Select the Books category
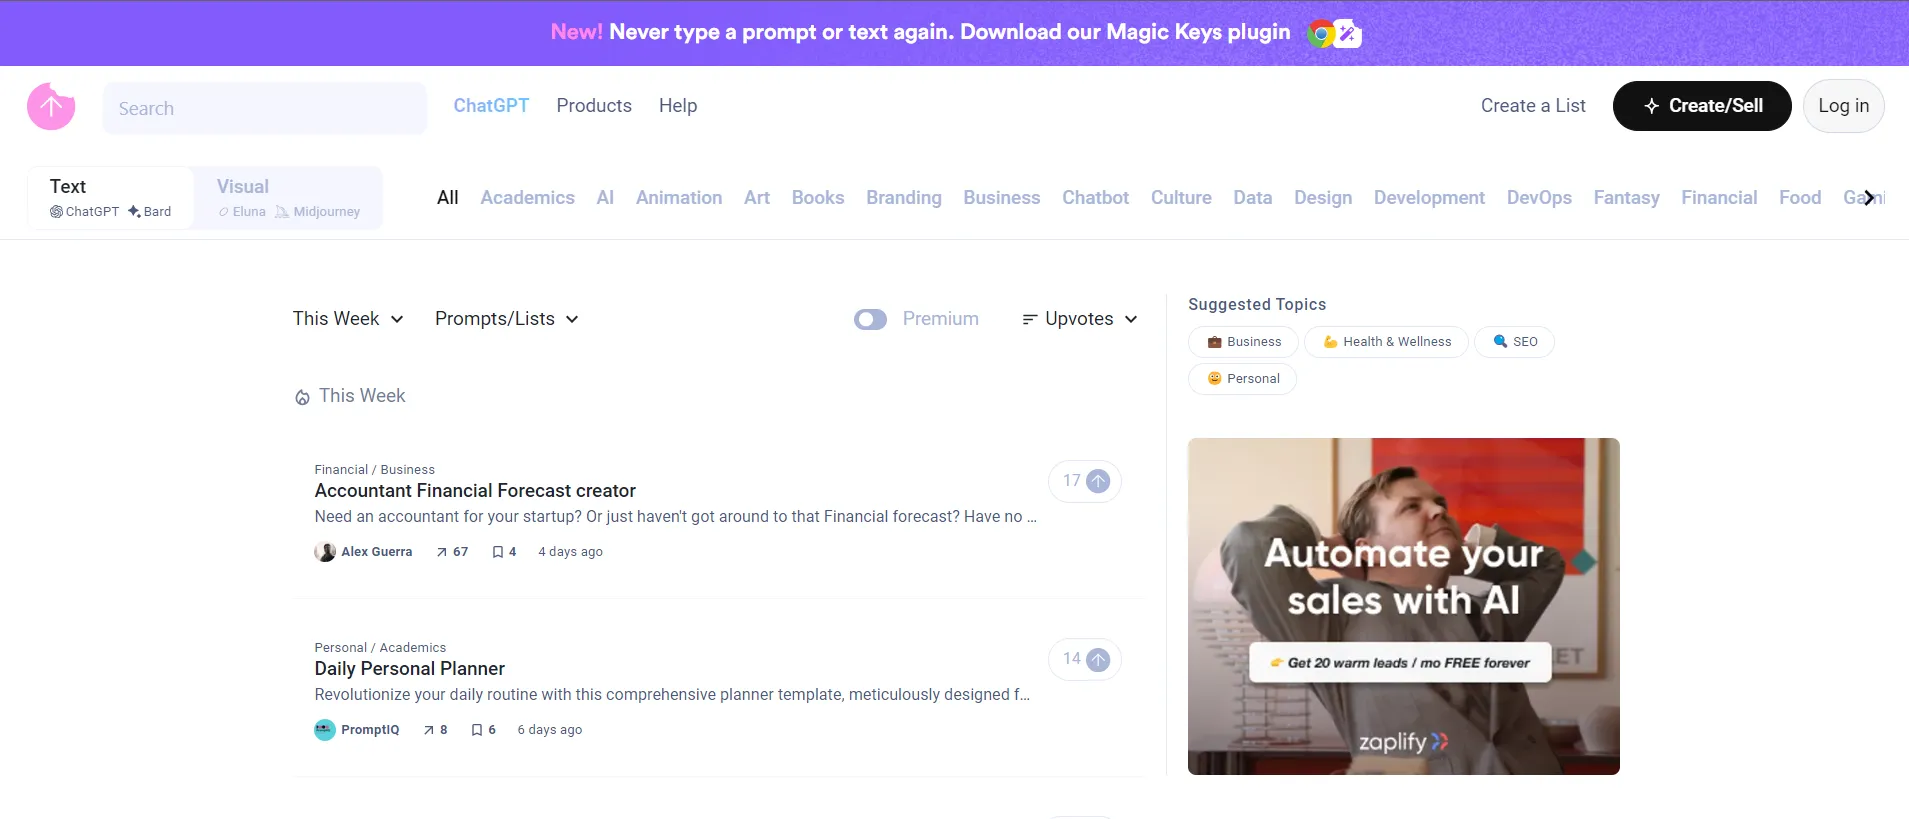This screenshot has width=1909, height=819. pos(818,198)
